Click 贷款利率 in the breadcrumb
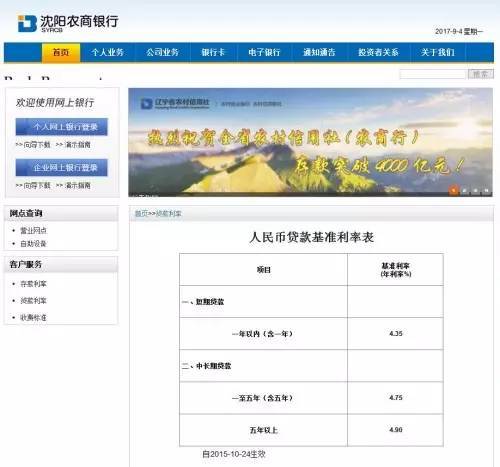The height and width of the screenshot is (467, 500). [169, 213]
